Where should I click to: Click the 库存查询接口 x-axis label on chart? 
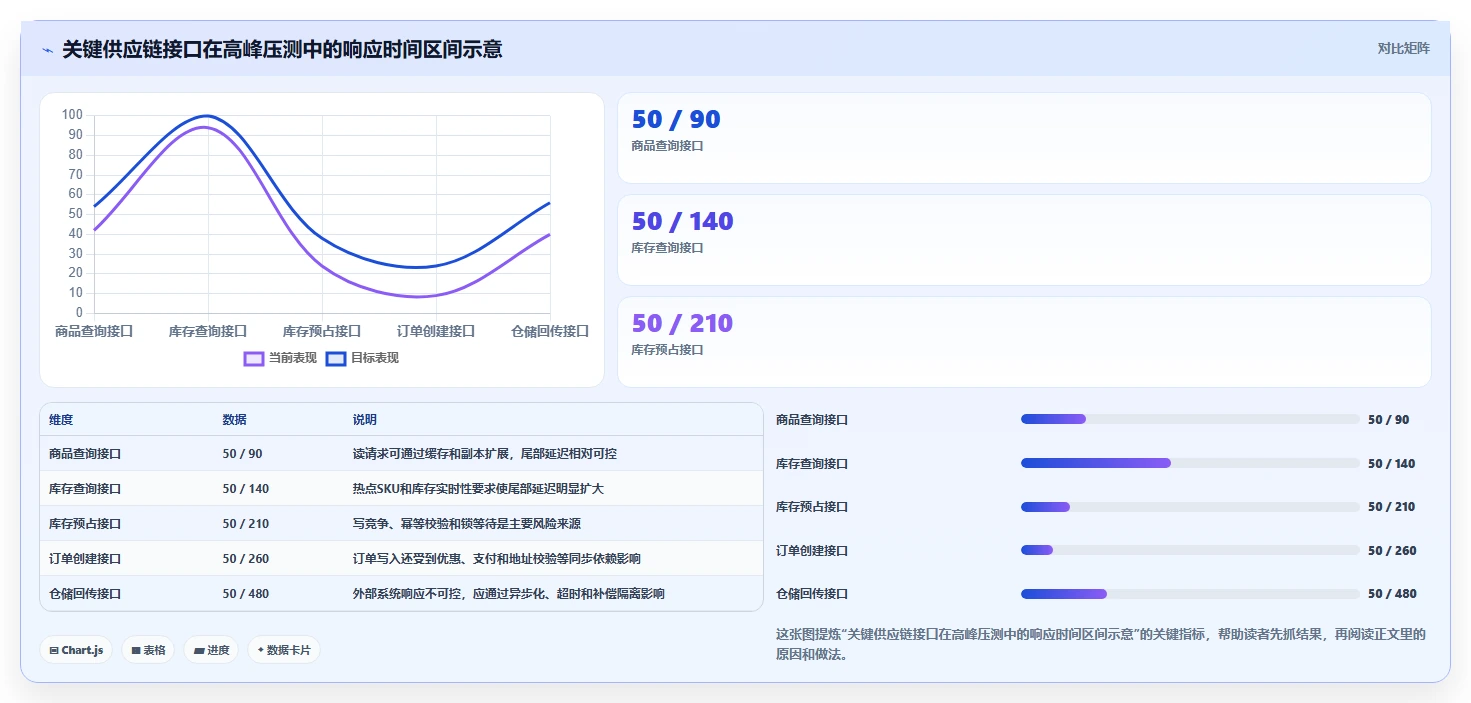pyautogui.click(x=208, y=331)
